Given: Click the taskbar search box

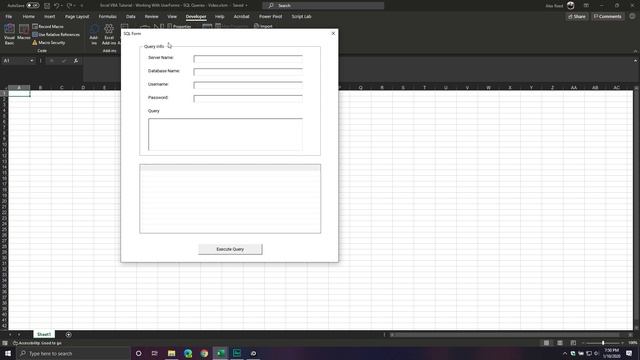Looking at the screenshot, I should tap(73, 353).
